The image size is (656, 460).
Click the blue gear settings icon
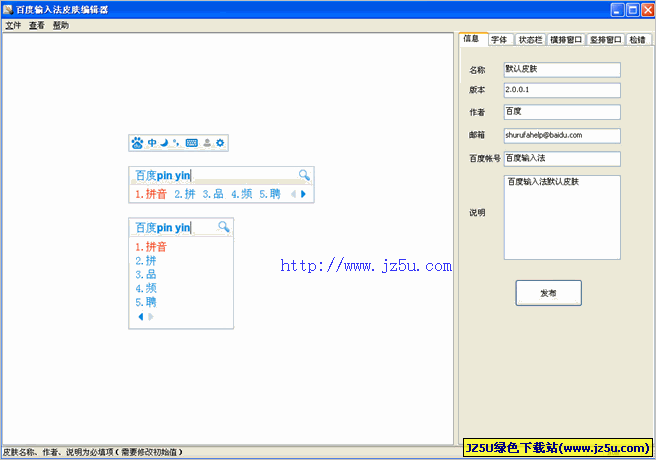click(220, 143)
